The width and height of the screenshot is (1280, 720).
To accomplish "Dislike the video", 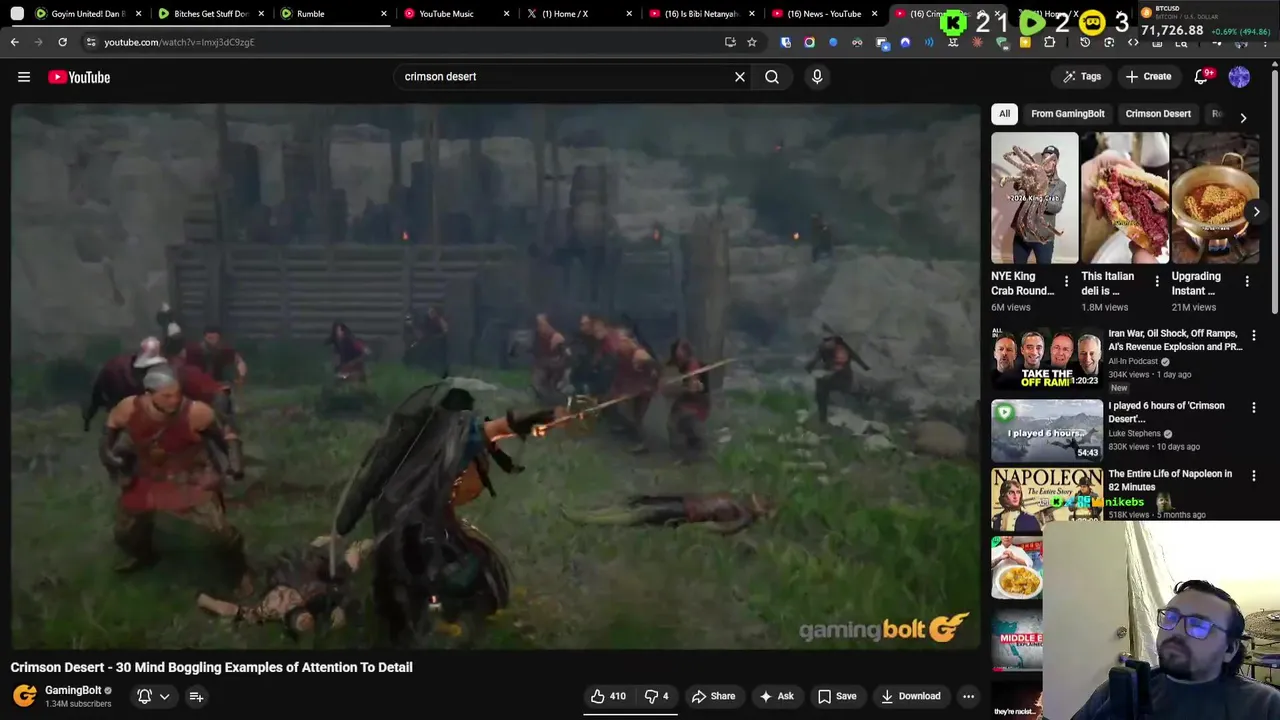I will pos(657,696).
